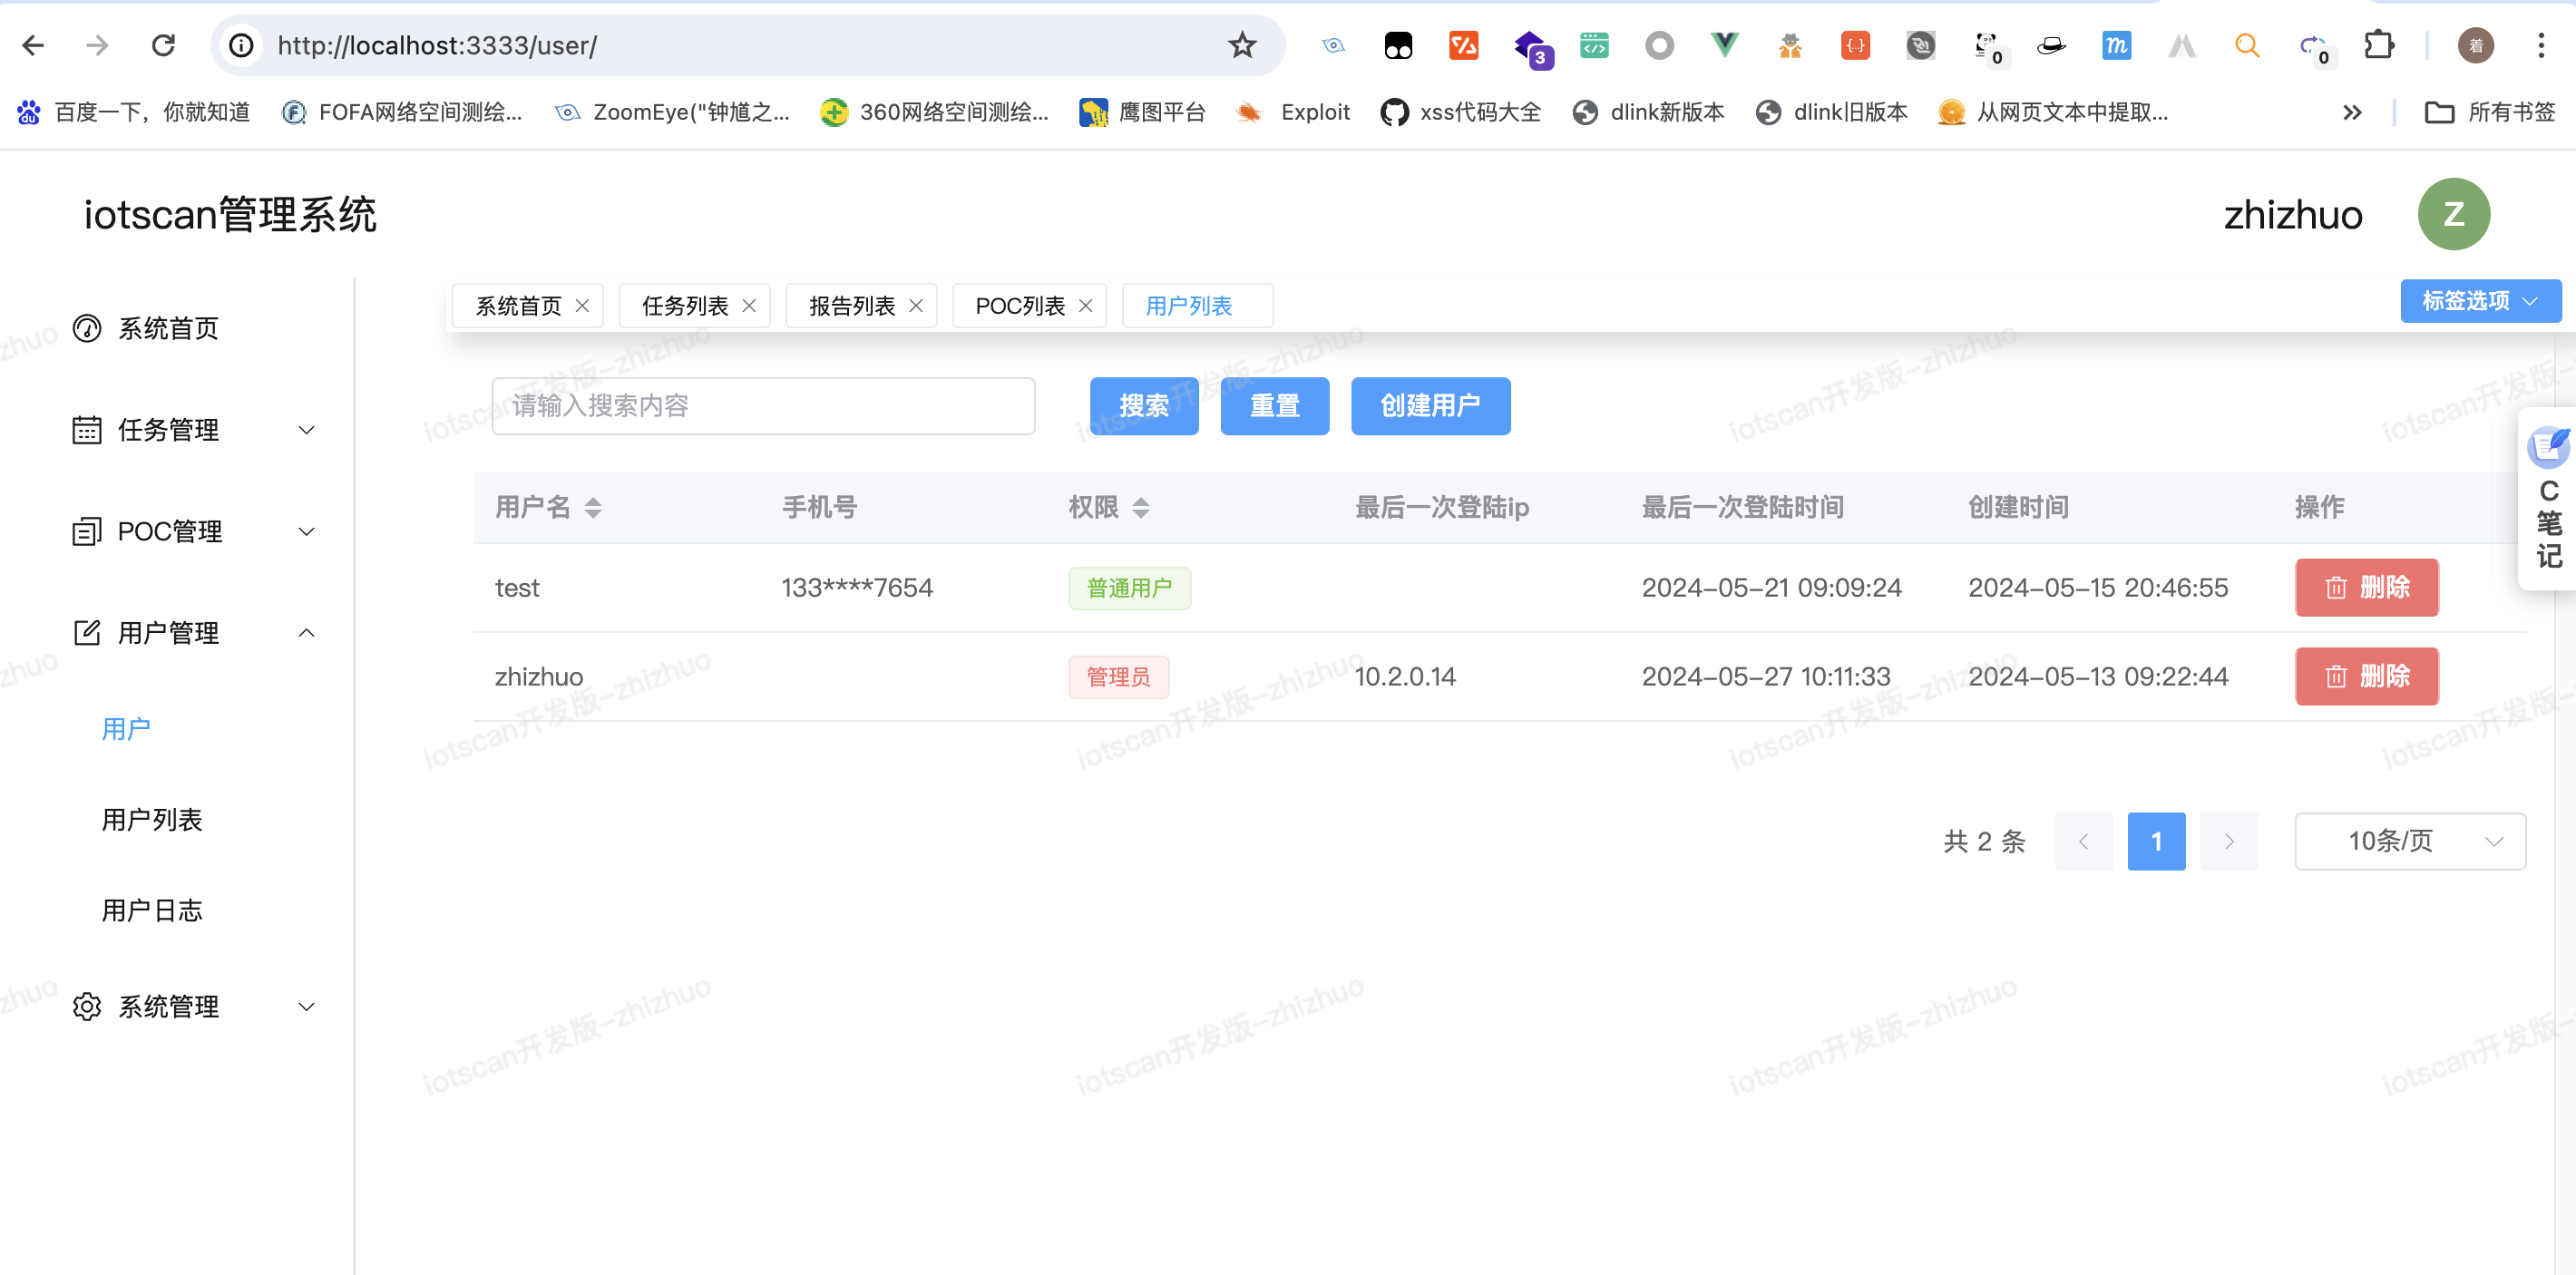Open 用户日志 in the sidebar
This screenshot has height=1275, width=2576.
point(152,910)
